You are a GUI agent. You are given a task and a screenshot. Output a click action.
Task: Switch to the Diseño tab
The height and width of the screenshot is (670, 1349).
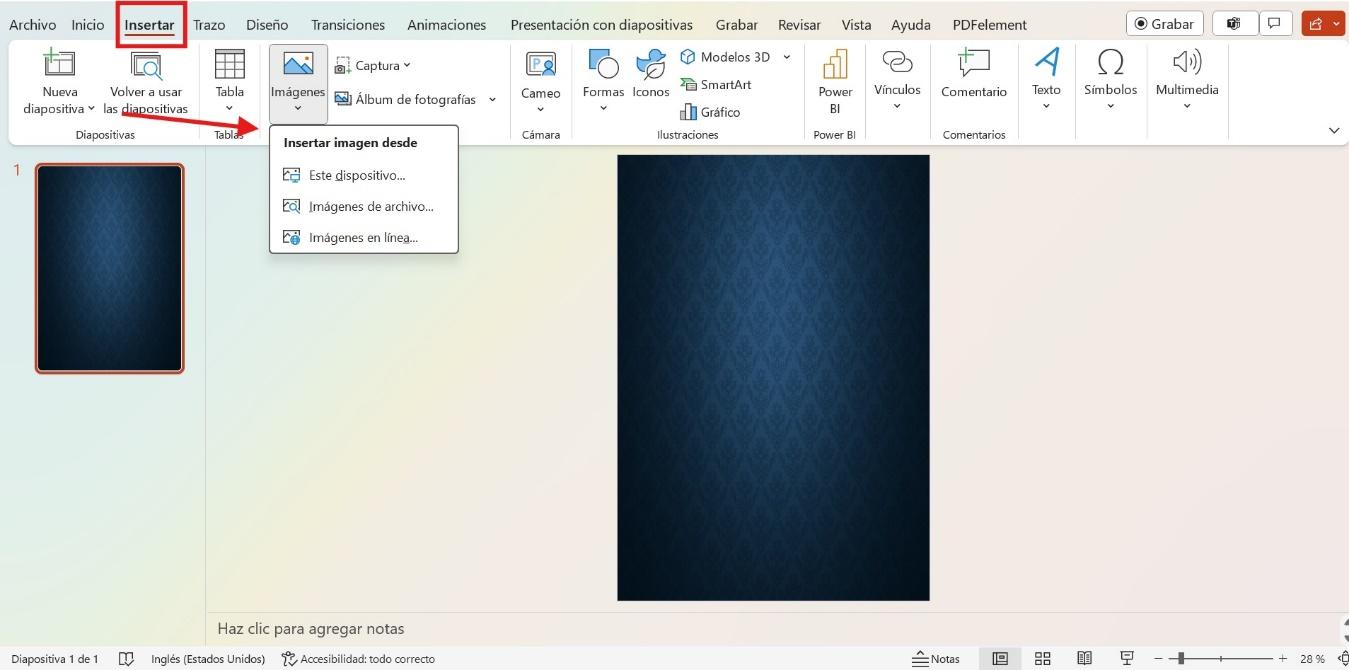point(266,24)
